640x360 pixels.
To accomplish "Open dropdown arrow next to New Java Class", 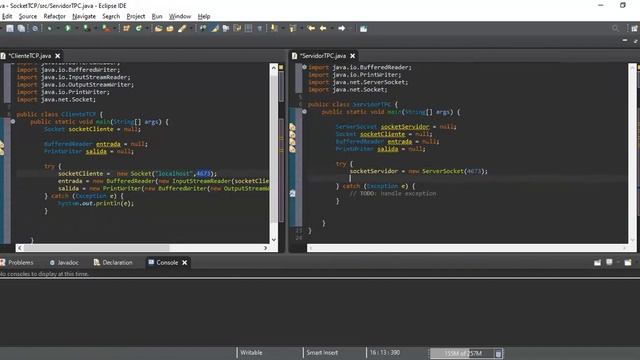I will pyautogui.click(x=147, y=28).
